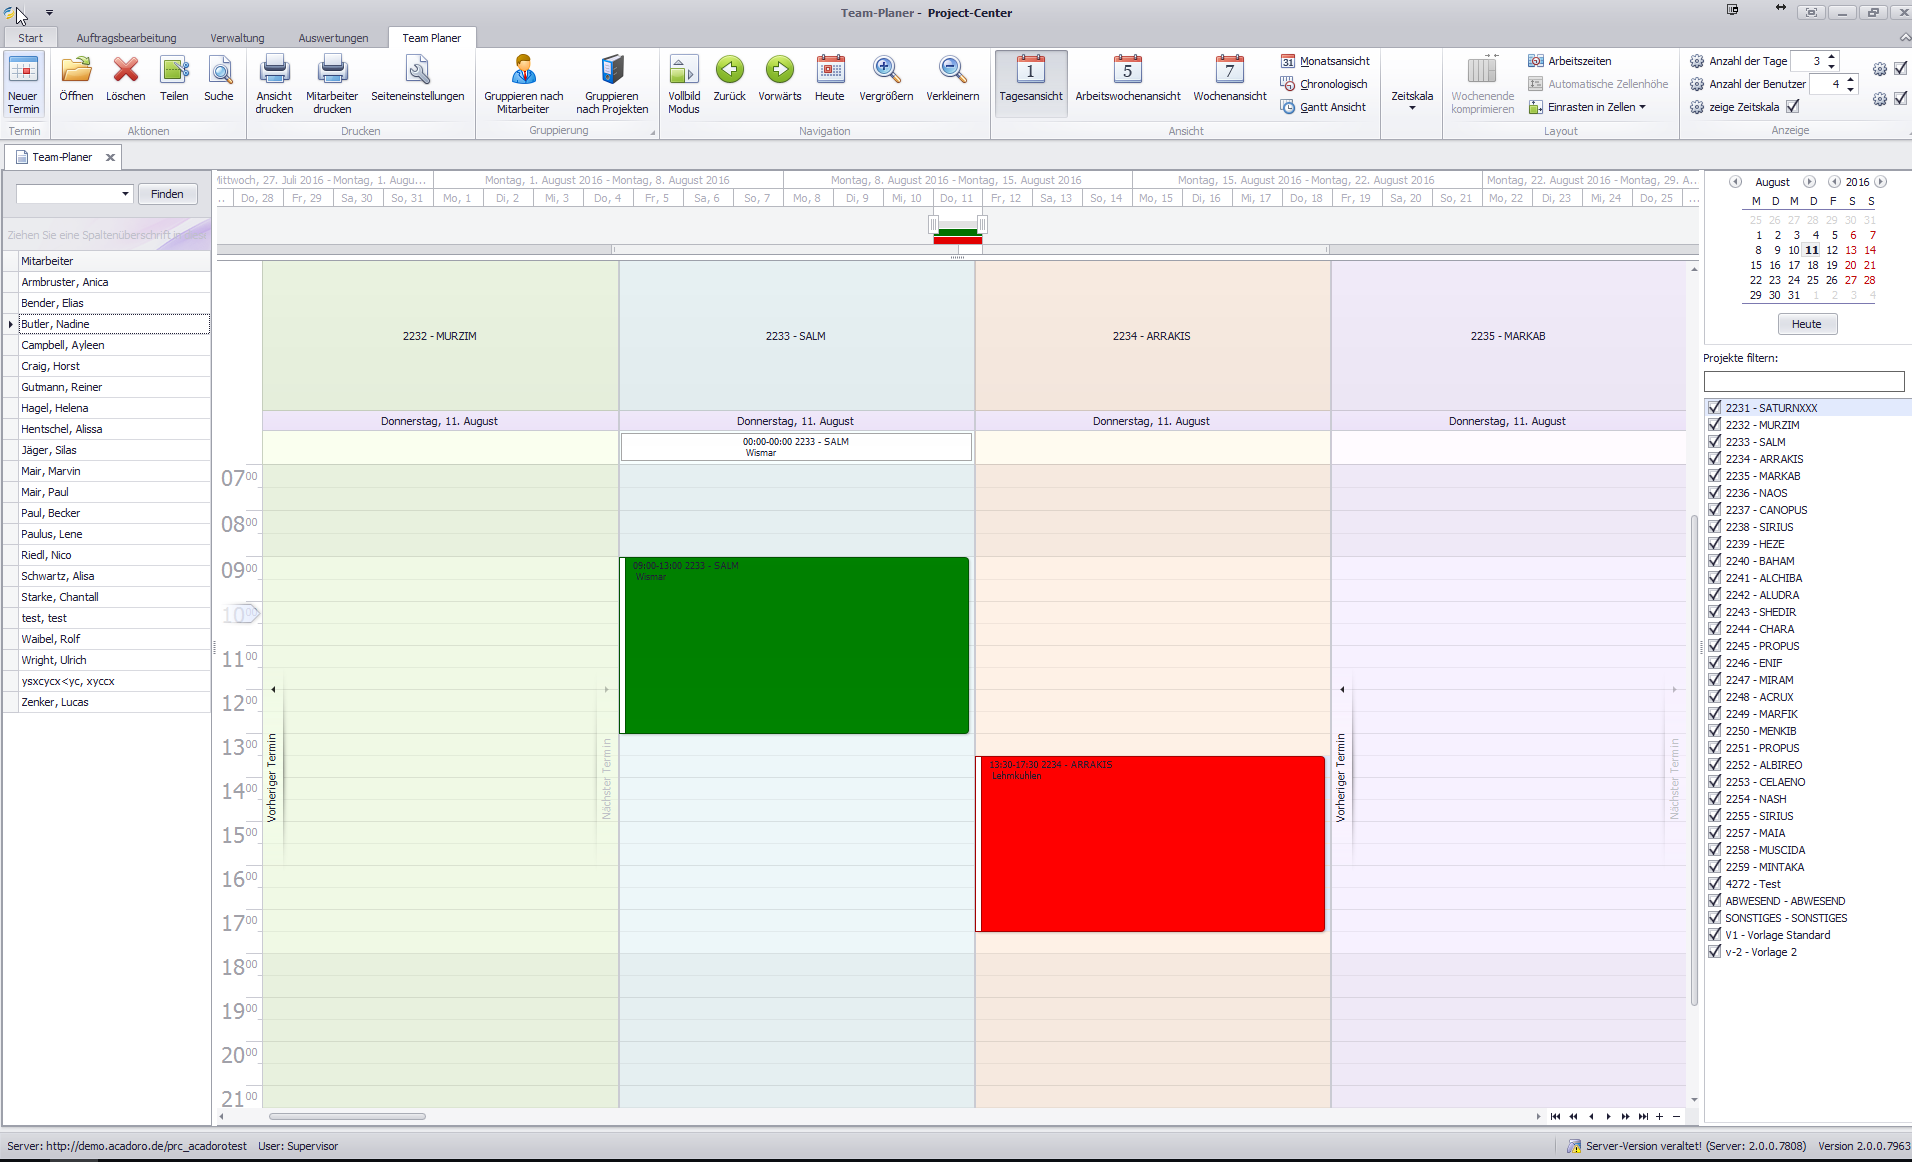Toggle the ABWESEND - ABWESEND checkbox

(1715, 901)
